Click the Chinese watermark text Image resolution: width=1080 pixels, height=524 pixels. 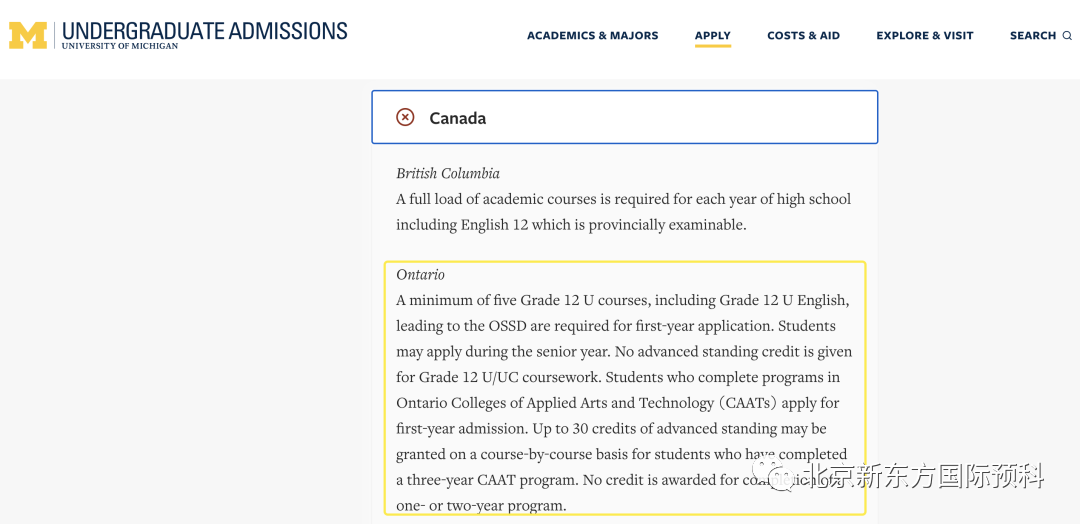pyautogui.click(x=920, y=476)
